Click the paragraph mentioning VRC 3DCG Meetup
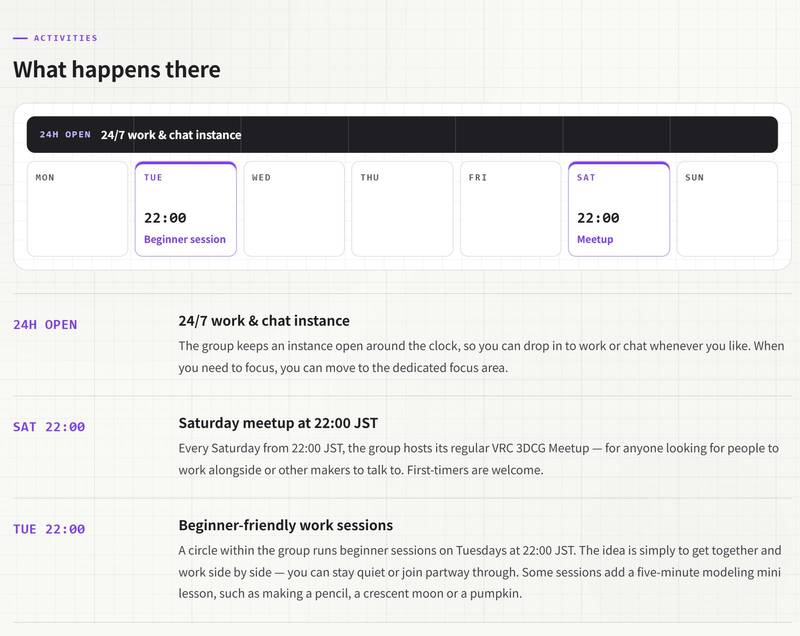Screen dimensions: 800x636 [479, 459]
